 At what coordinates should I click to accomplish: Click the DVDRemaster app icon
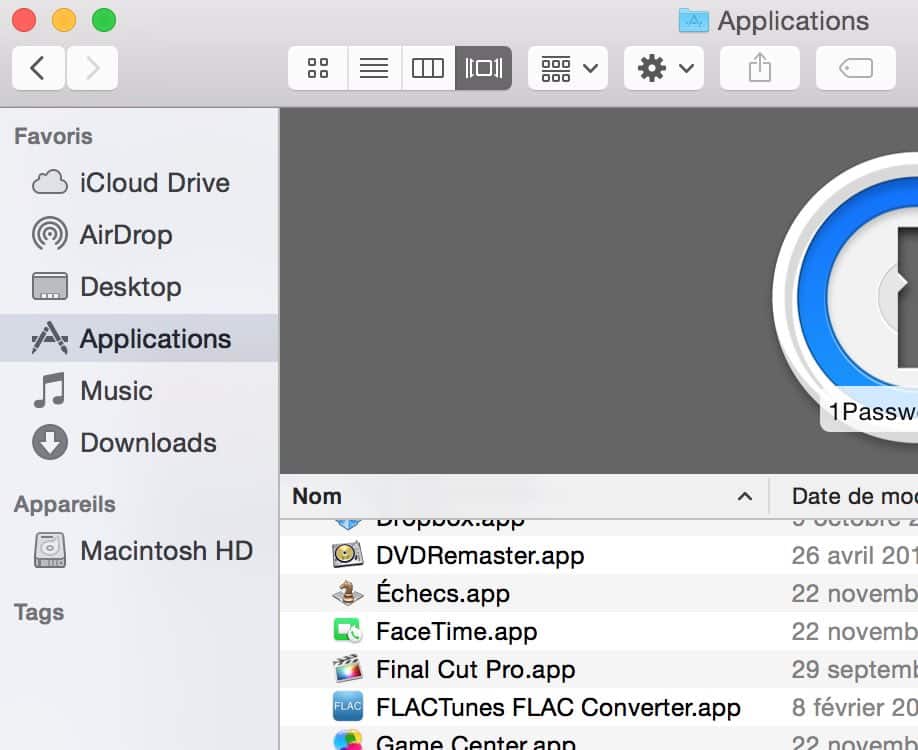pos(348,555)
